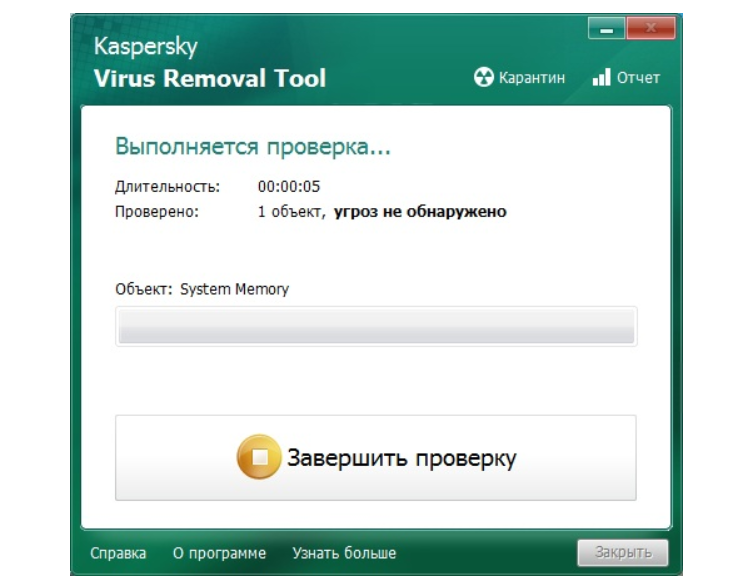Close window with red X button
This screenshot has height=583, width=736.
pyautogui.click(x=651, y=29)
